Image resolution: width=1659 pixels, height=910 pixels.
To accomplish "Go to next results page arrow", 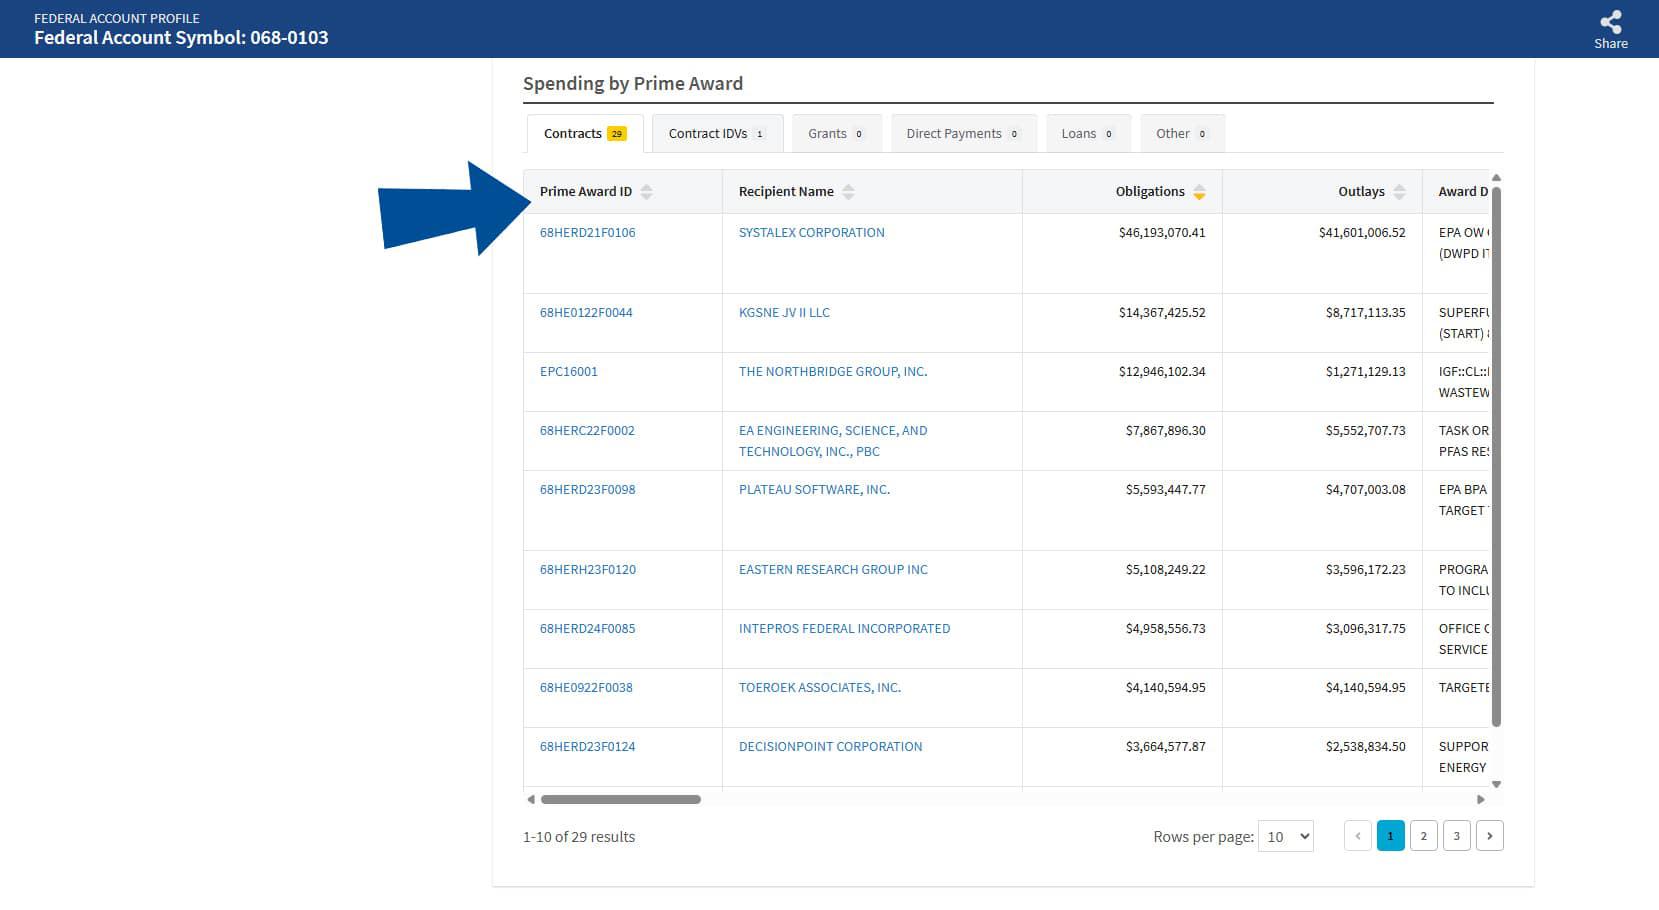I will tap(1489, 836).
